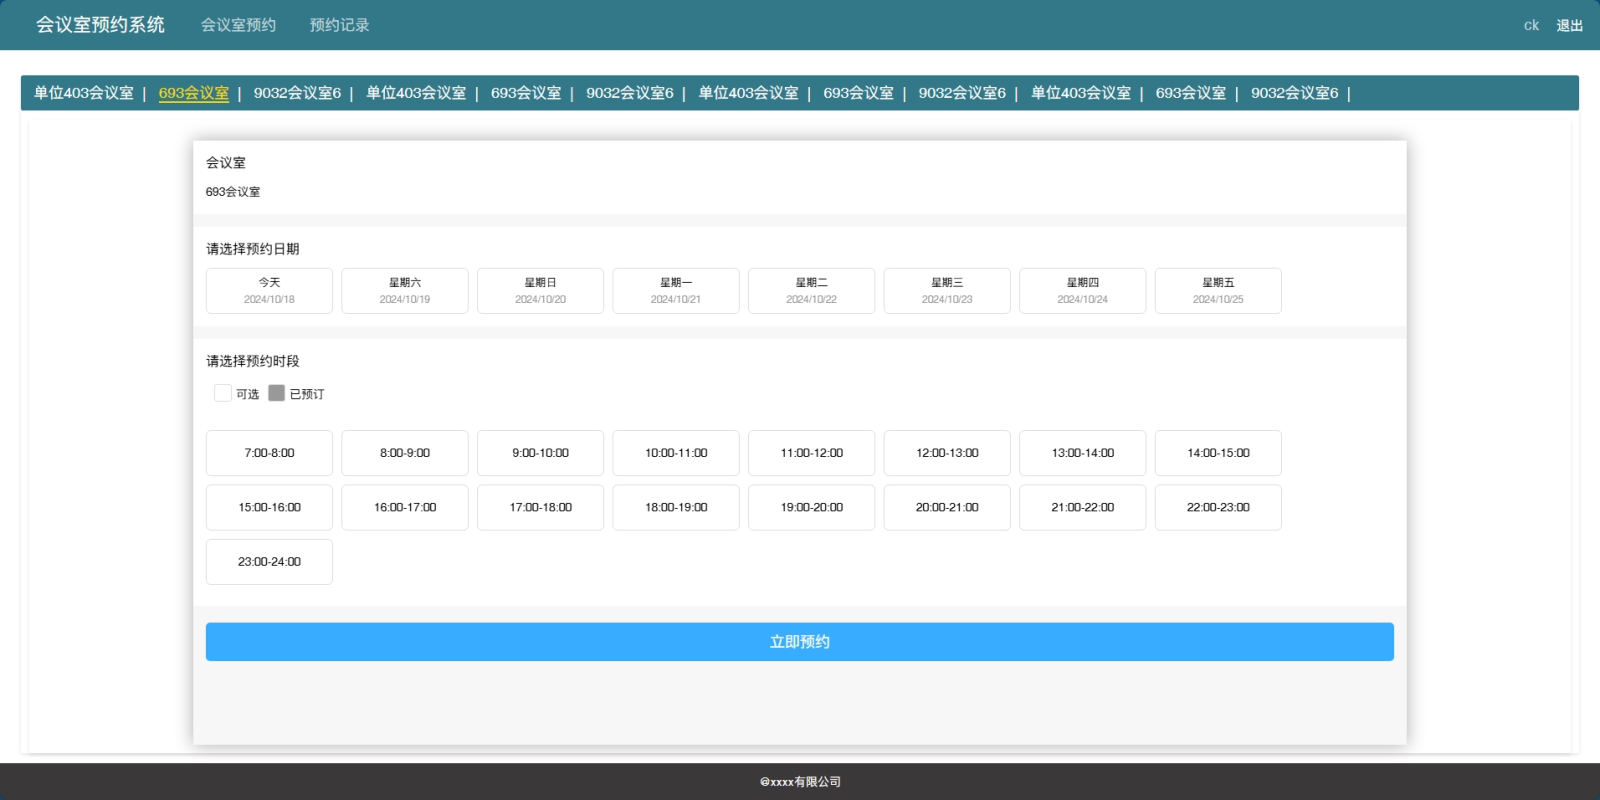
Task: Open the 会议室预约 navigation menu
Action: (238, 25)
